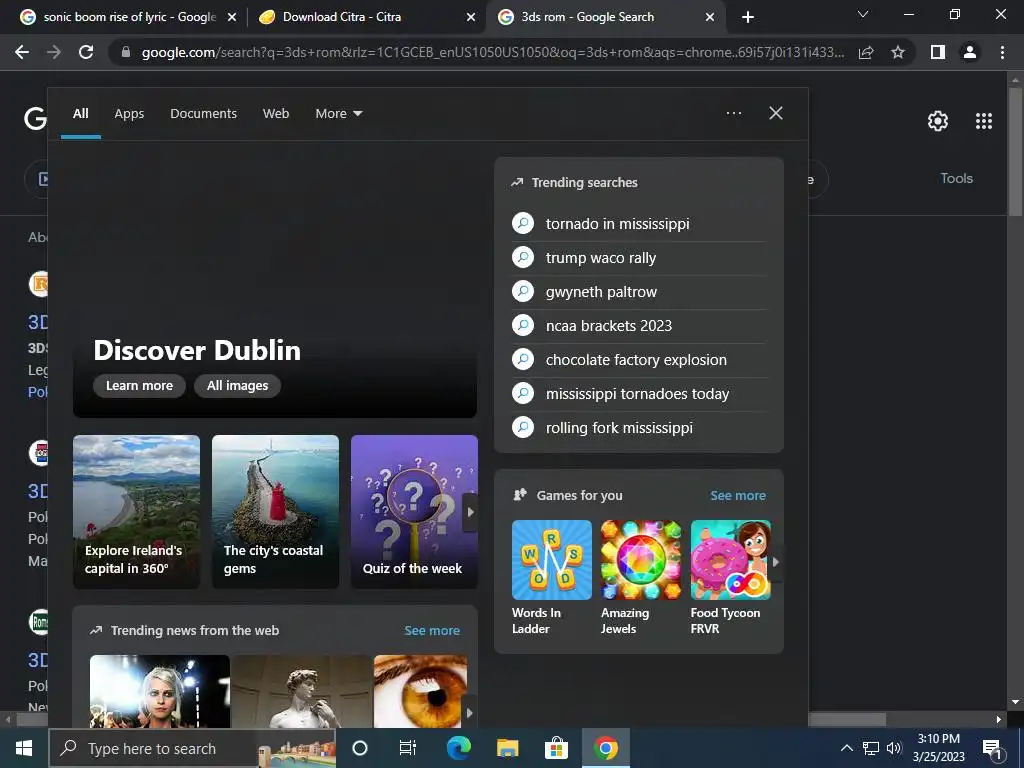Click the page vertical scrollbar thumb
The image size is (1024, 768).
[x=1015, y=152]
